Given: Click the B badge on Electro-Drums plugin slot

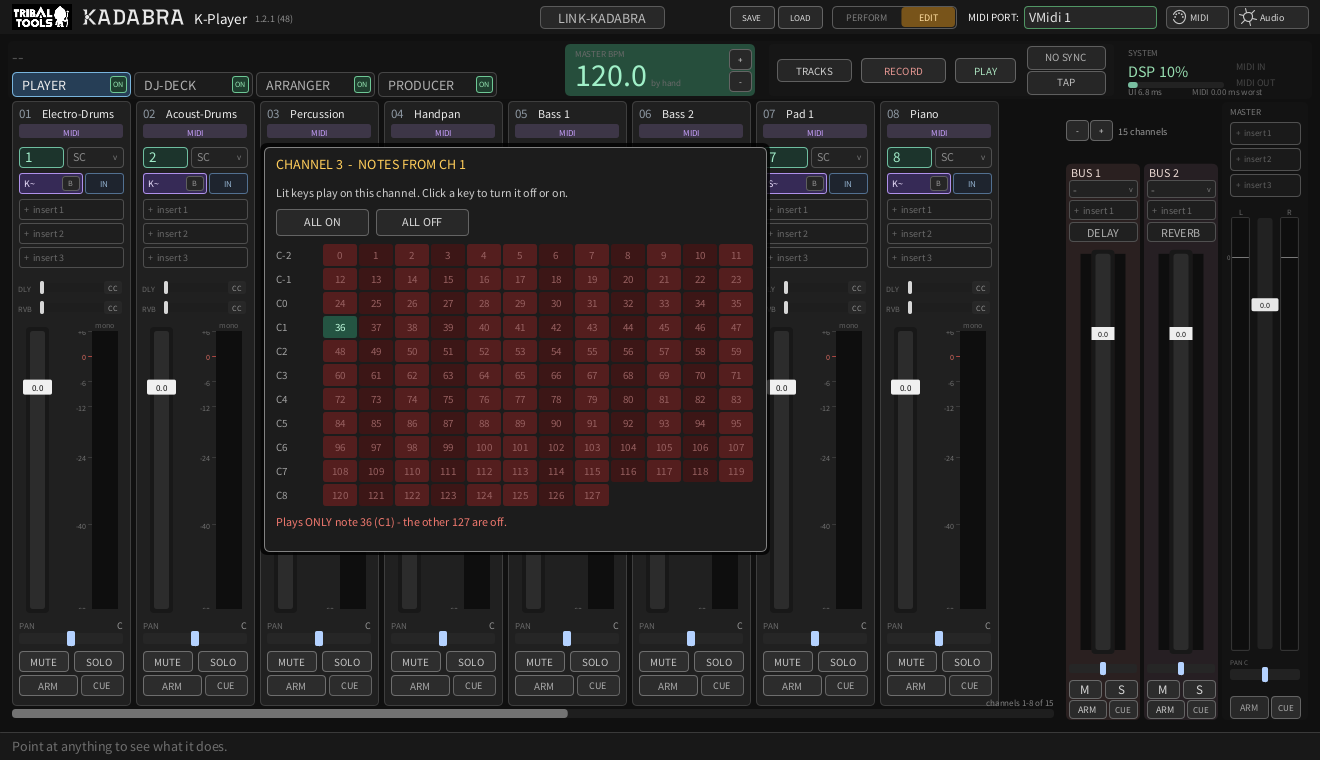Looking at the screenshot, I should point(70,183).
